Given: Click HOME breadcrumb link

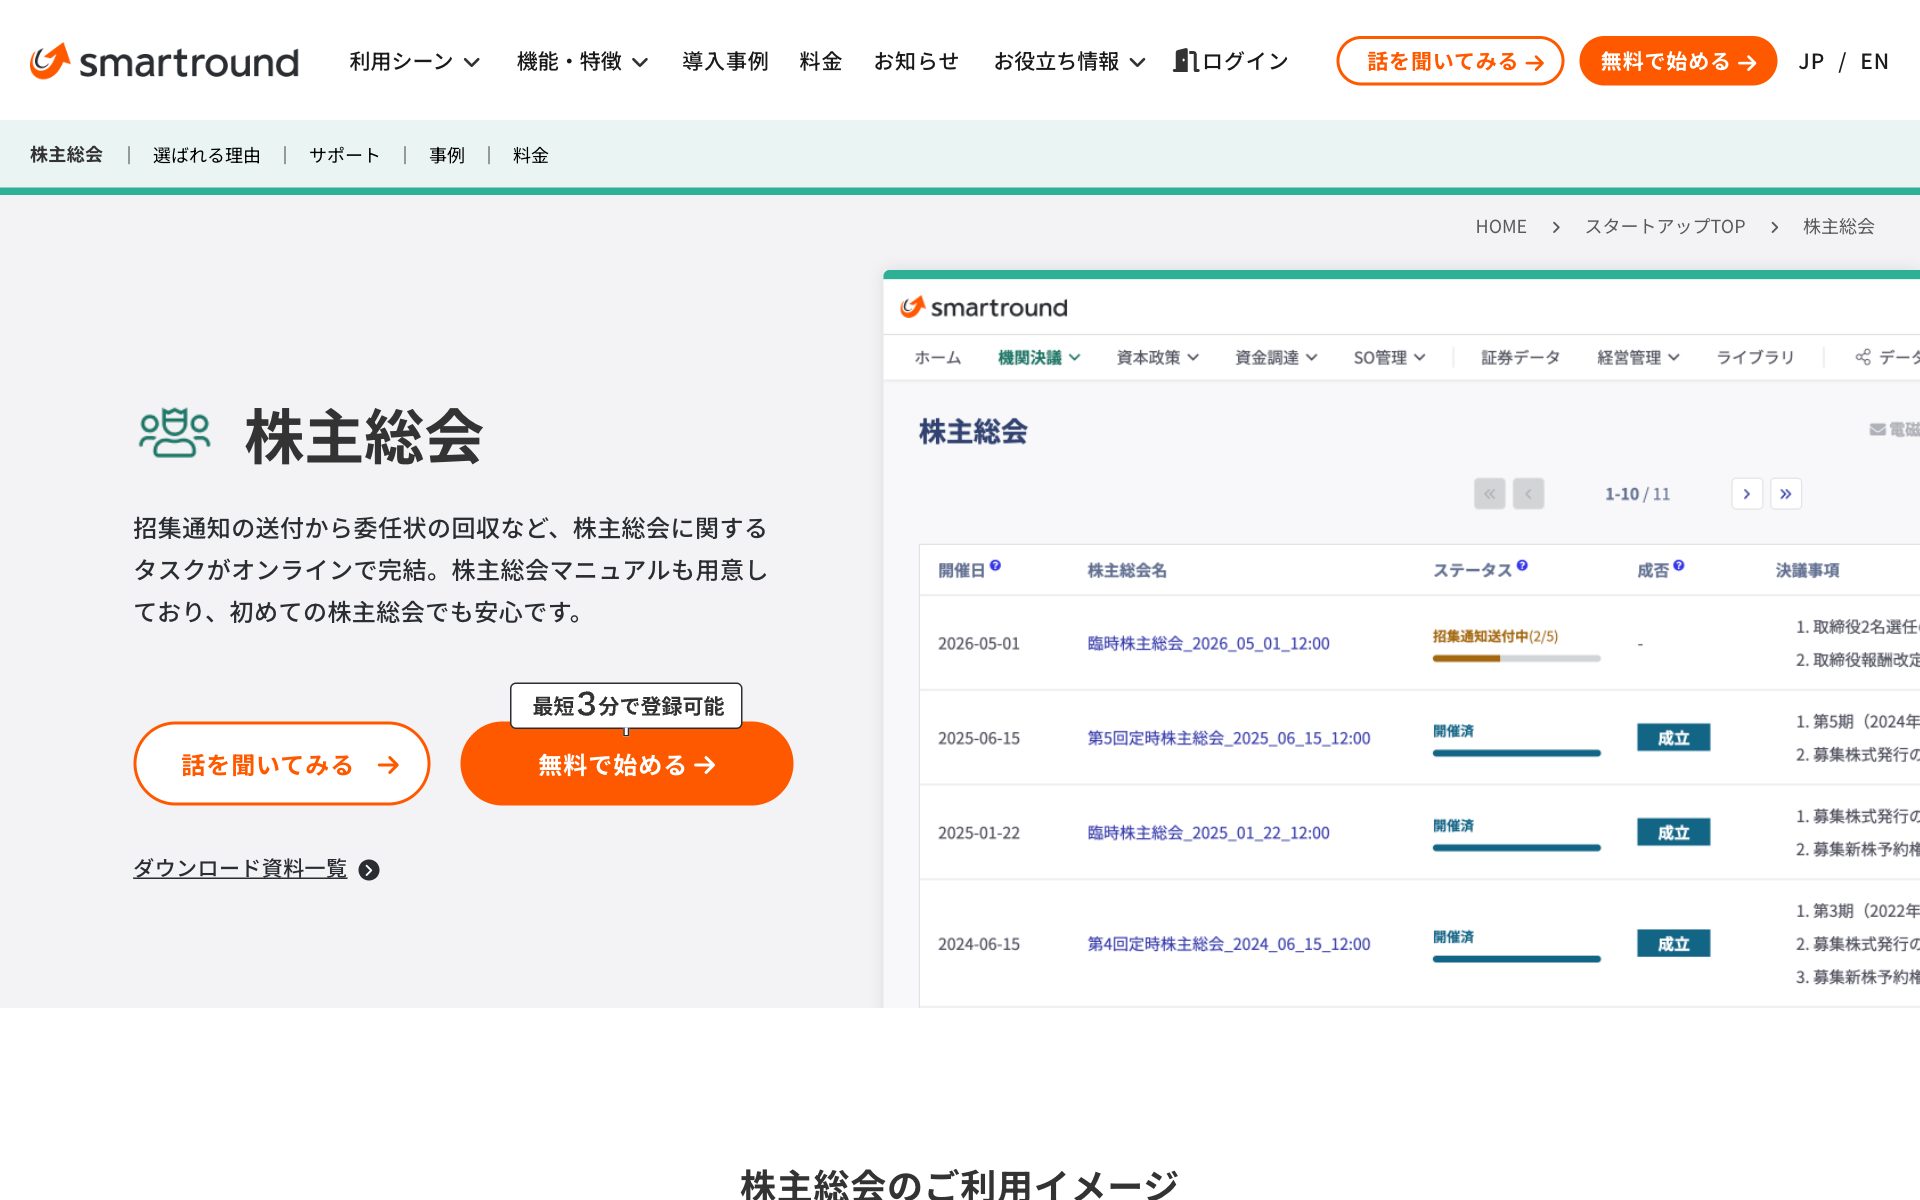Looking at the screenshot, I should (x=1501, y=227).
